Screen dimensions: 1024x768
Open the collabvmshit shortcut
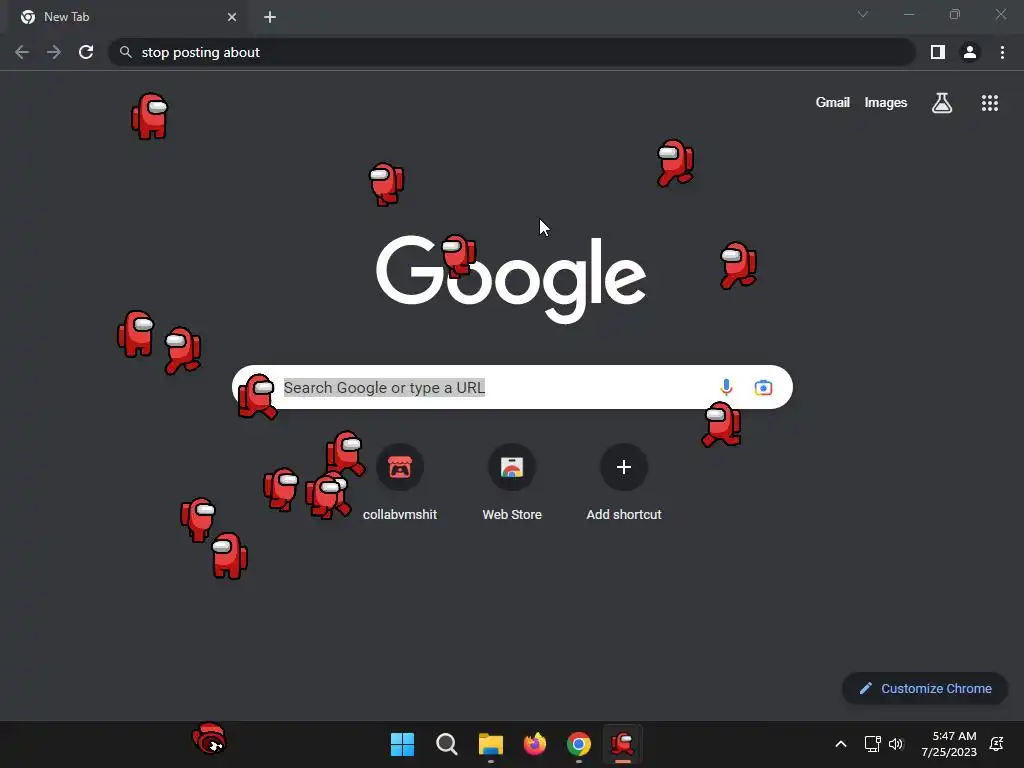[x=400, y=483]
